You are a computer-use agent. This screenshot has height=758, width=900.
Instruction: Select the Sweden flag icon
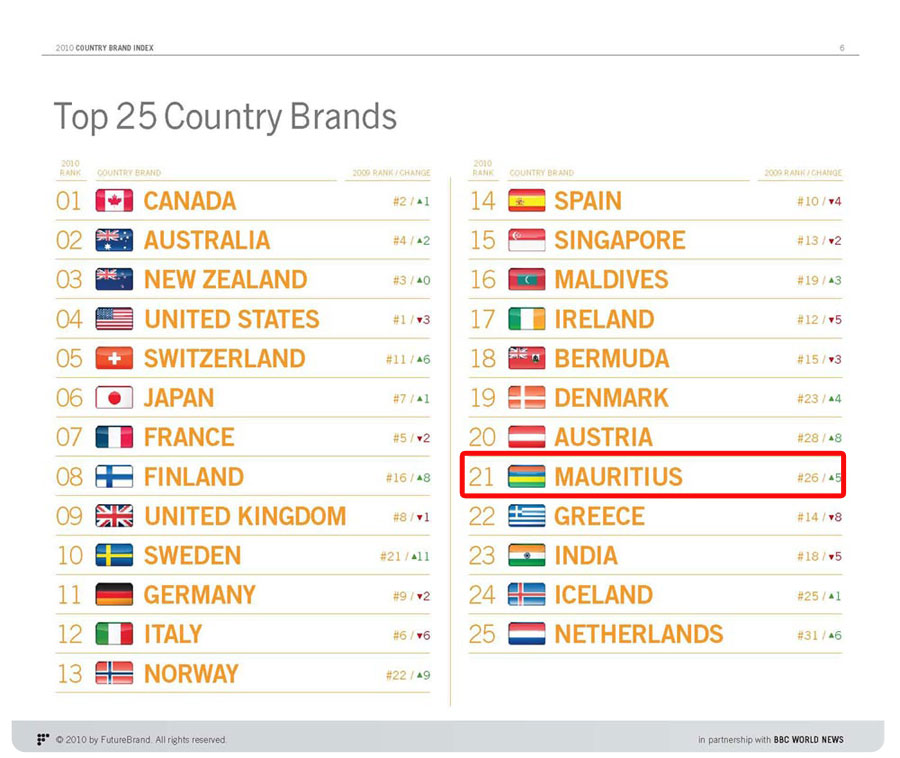(x=114, y=556)
